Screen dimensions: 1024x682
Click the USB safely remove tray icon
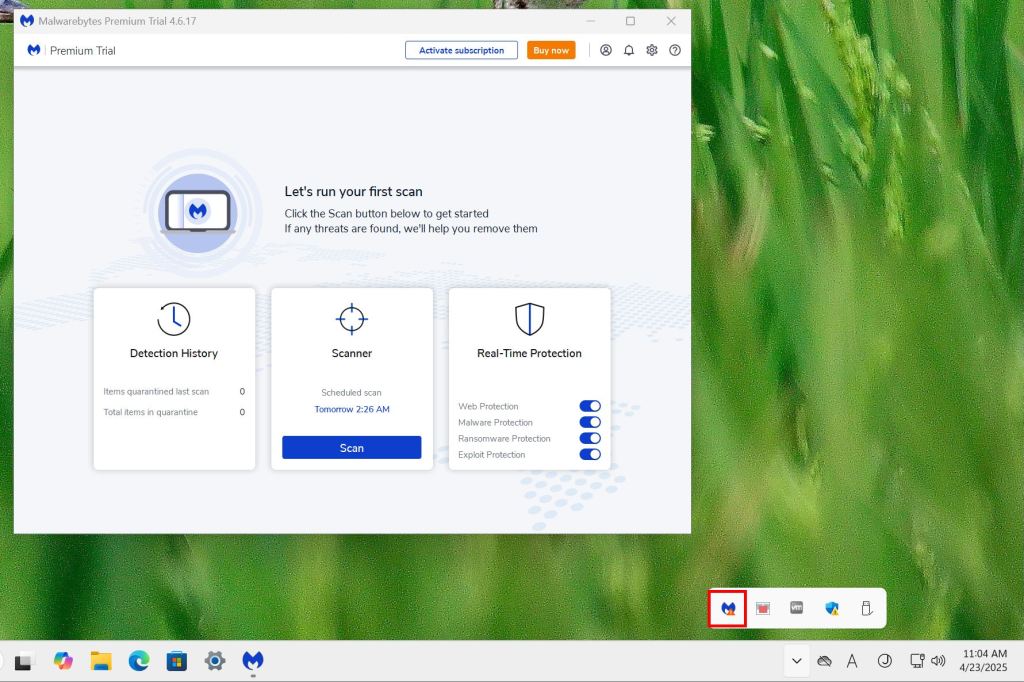[x=866, y=608]
